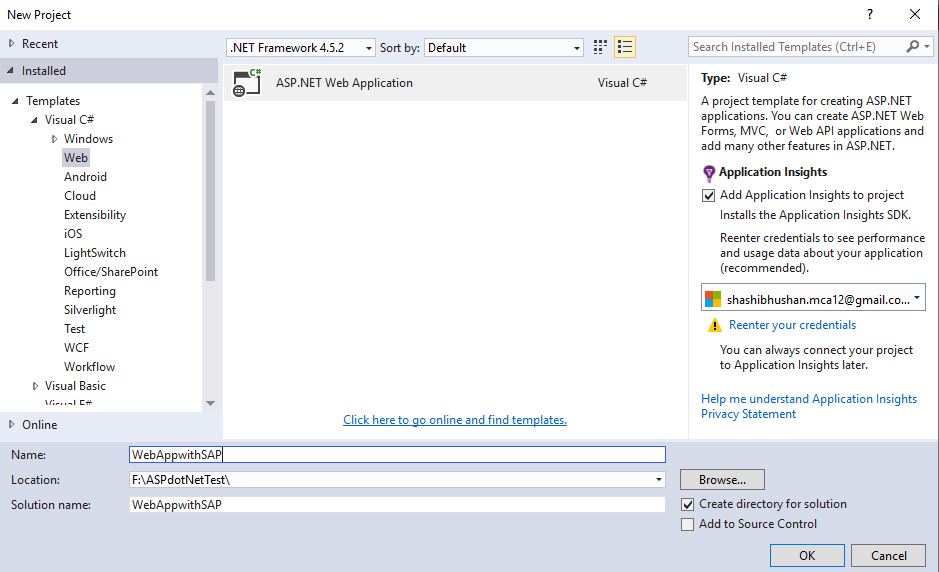Toggle Create directory for solution checkbox
The width and height of the screenshot is (939, 572).
click(687, 504)
